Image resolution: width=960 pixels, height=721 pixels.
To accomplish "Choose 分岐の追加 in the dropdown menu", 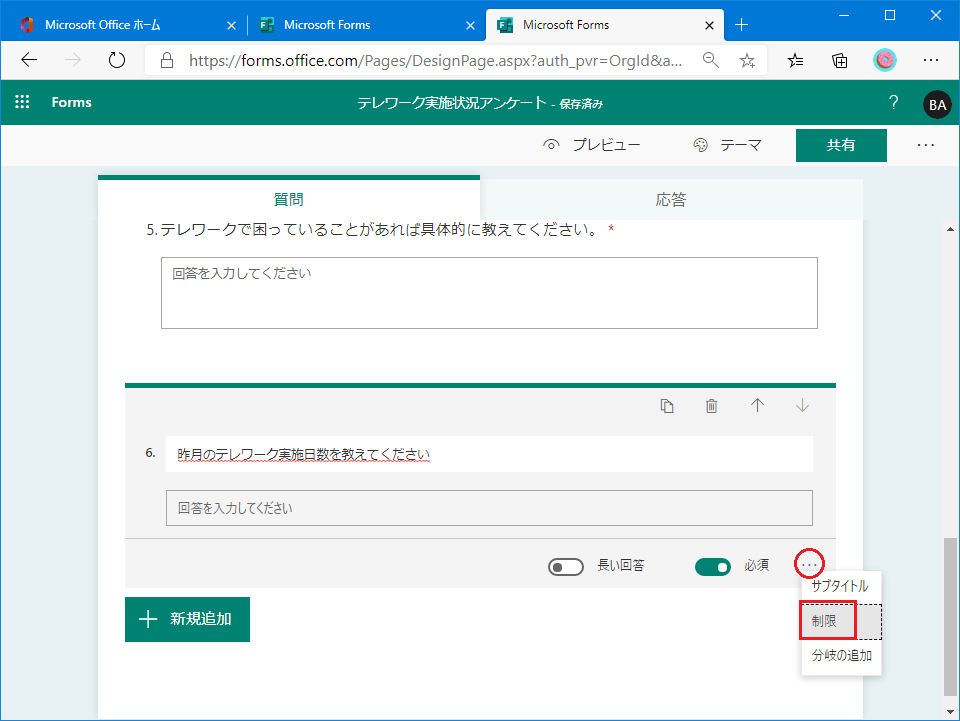I will pos(841,656).
